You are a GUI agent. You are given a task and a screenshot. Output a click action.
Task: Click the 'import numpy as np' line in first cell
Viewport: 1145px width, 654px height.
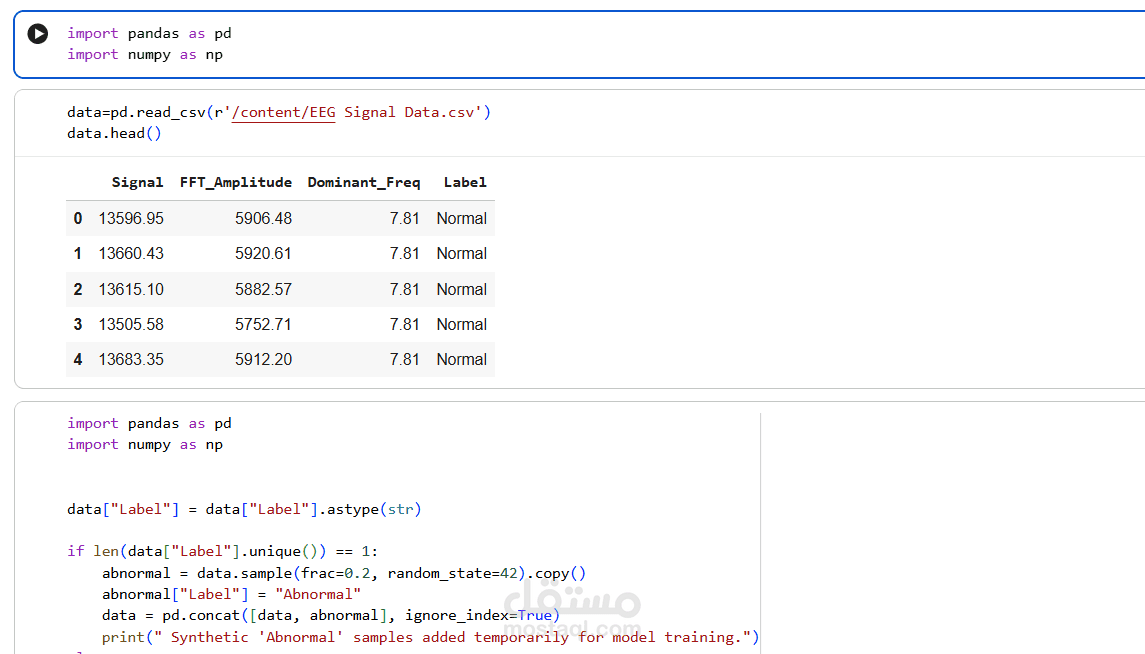coord(145,54)
